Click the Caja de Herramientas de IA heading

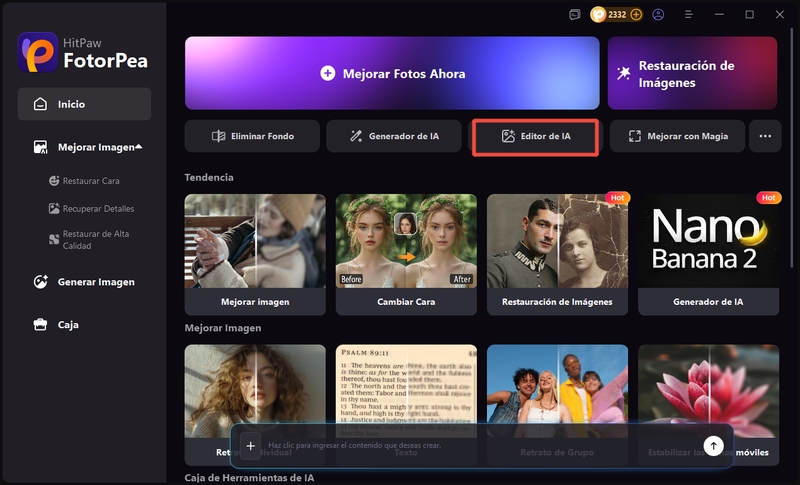pyautogui.click(x=249, y=478)
